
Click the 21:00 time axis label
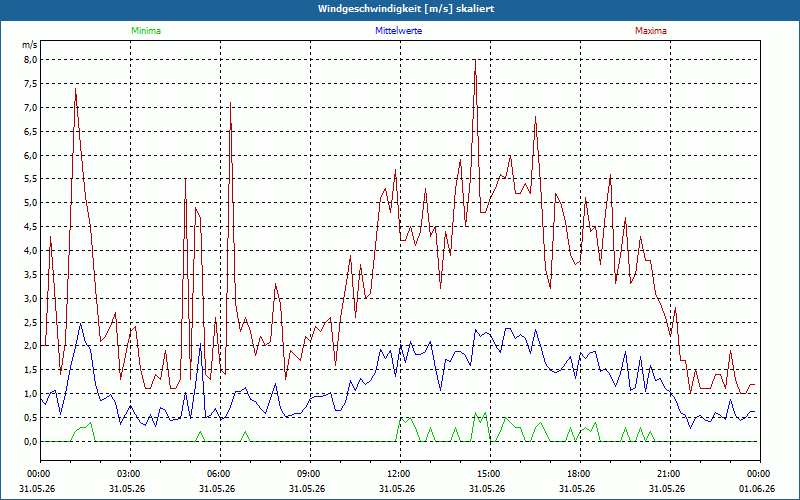[670, 474]
